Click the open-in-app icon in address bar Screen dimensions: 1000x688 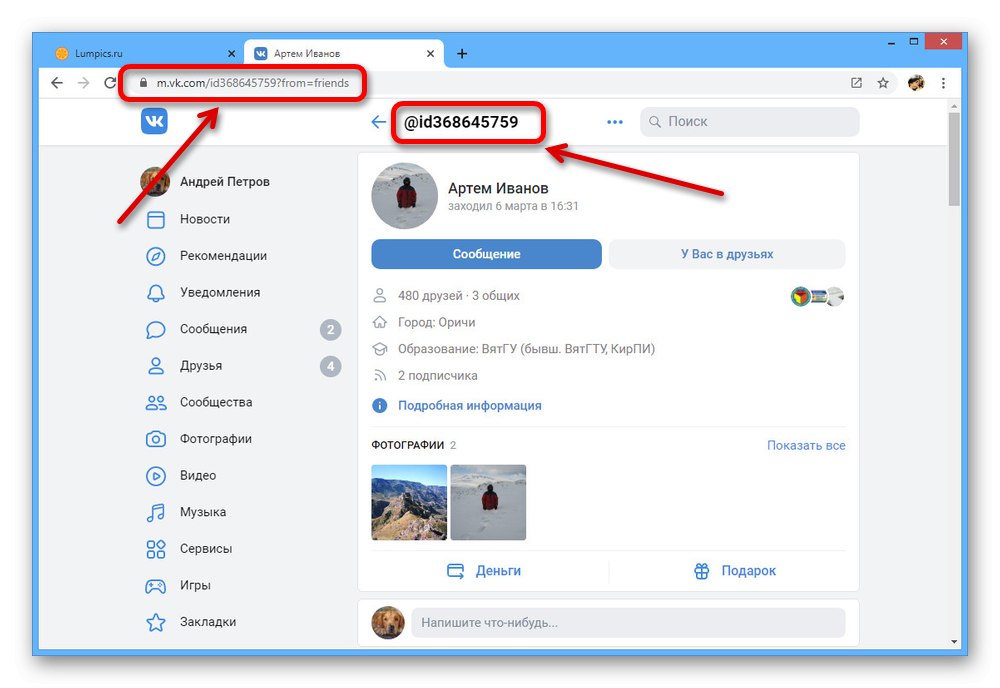[x=857, y=83]
